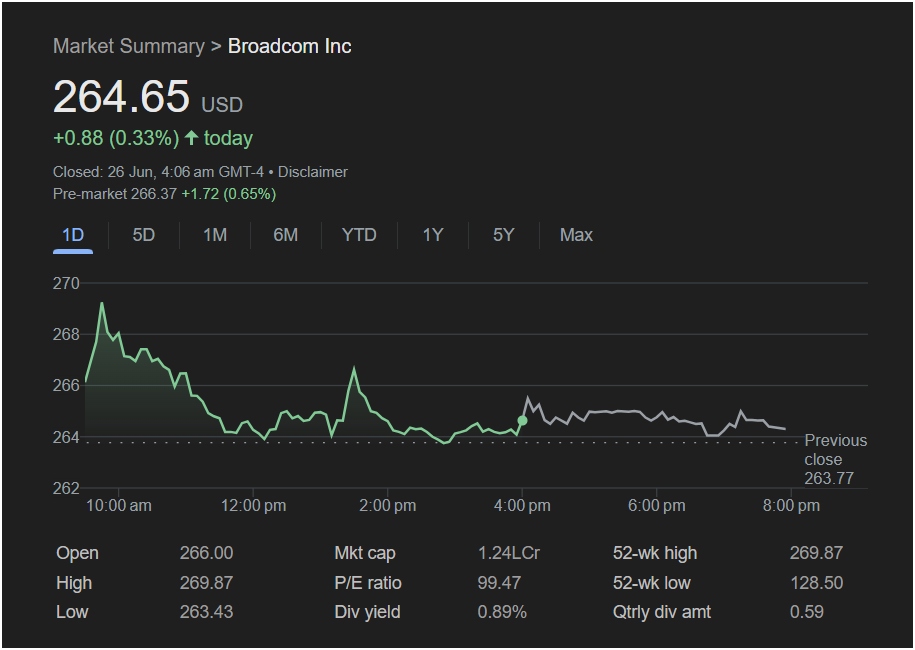Viewport: 915px width, 650px height.
Task: Click the Div yield label
Action: (368, 612)
